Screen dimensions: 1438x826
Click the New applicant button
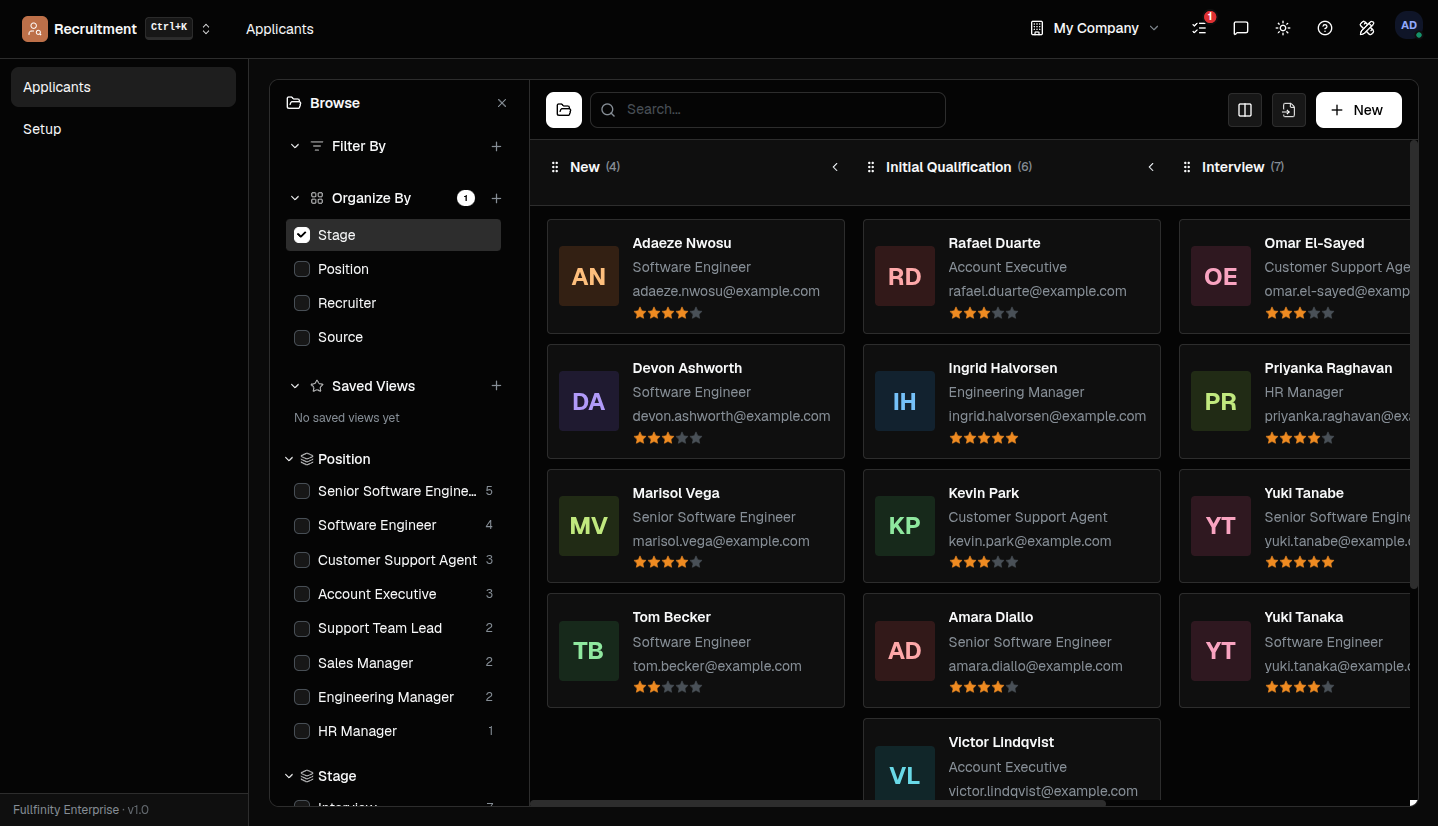pyautogui.click(x=1359, y=110)
